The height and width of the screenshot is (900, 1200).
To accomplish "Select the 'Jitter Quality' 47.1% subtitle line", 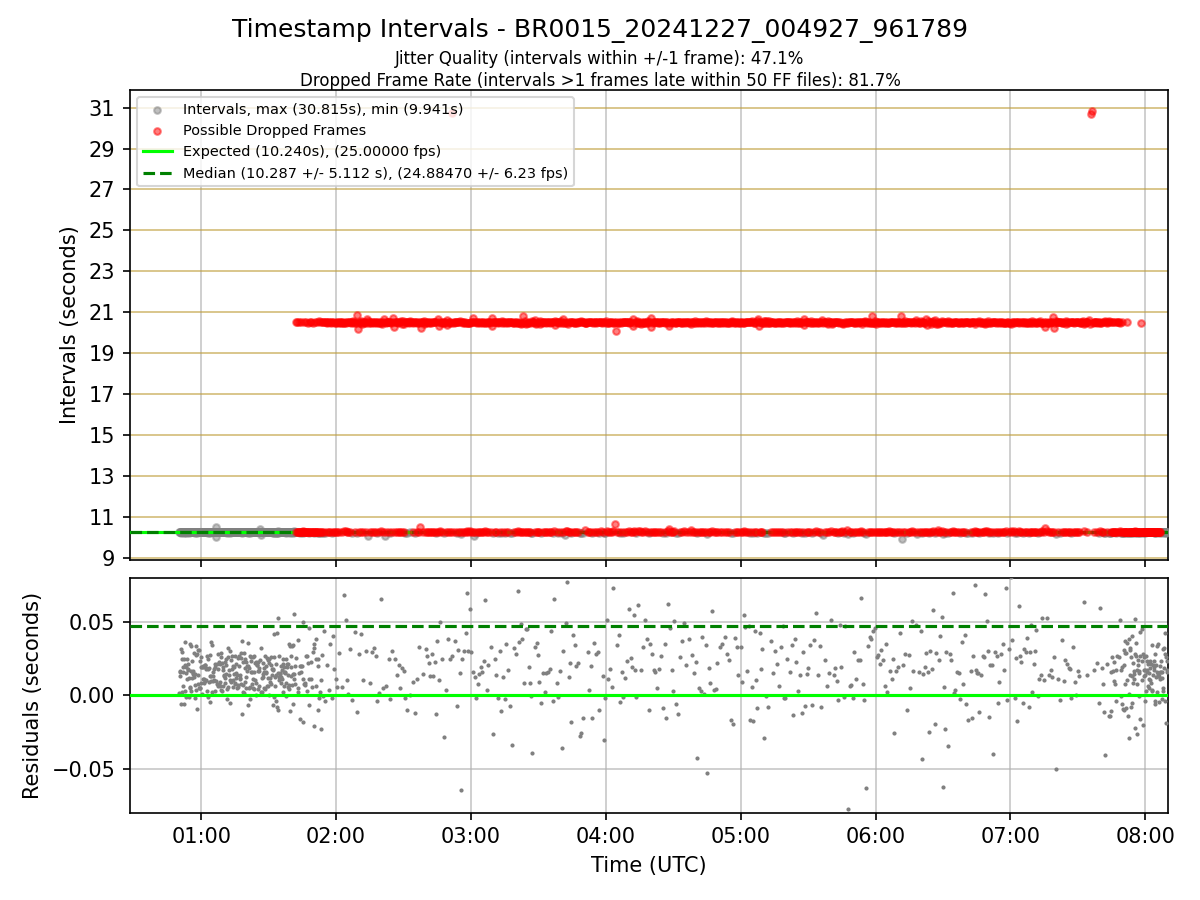I will point(599,58).
